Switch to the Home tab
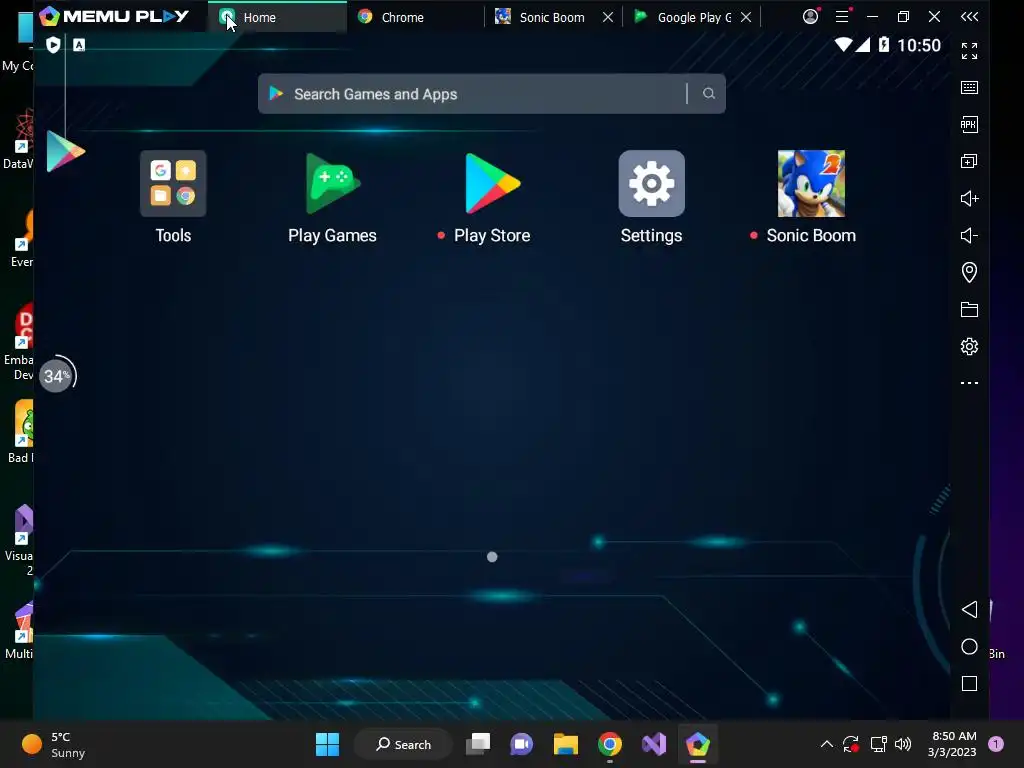The height and width of the screenshot is (768, 1024). [x=278, y=17]
